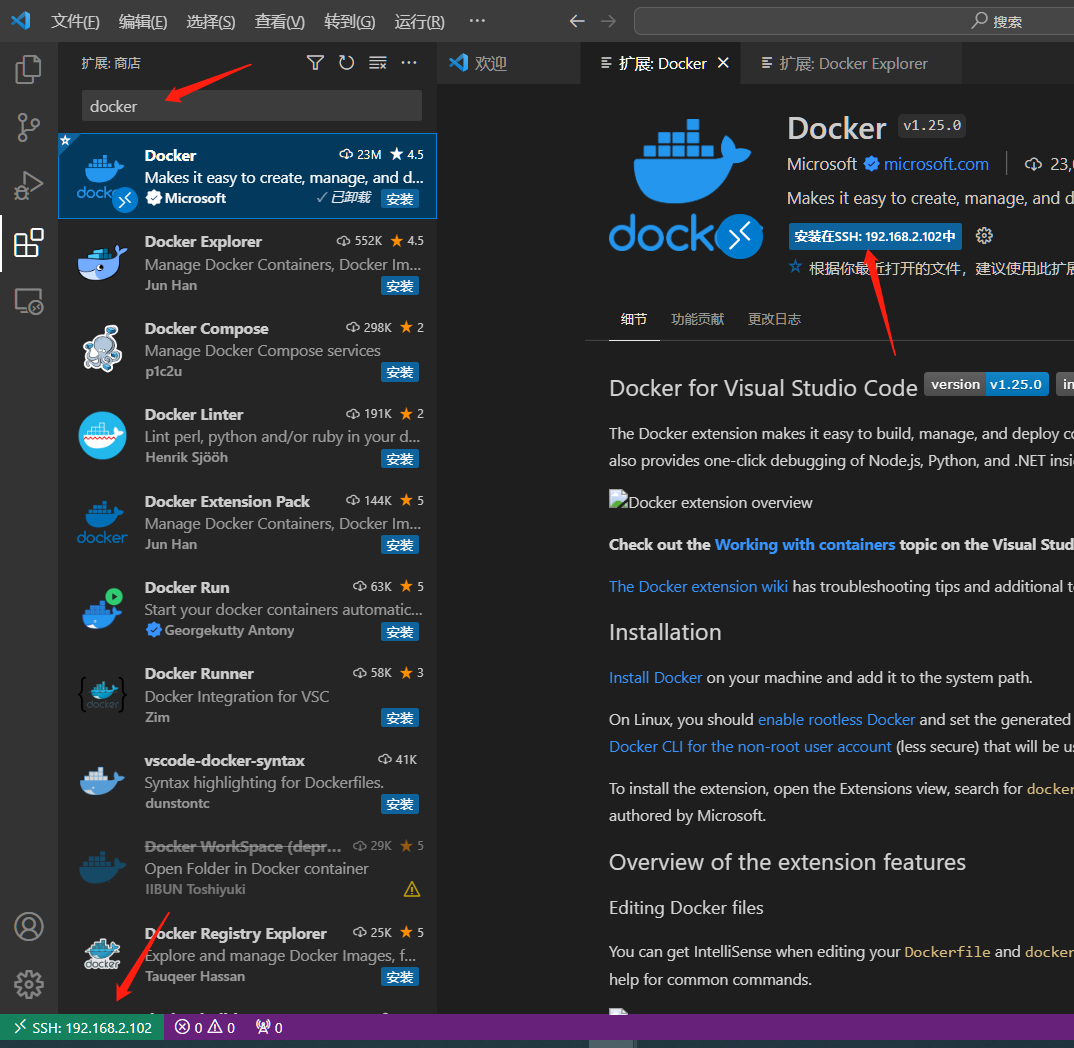1074x1048 pixels.
Task: Open the Run and Debug view
Action: click(x=29, y=185)
